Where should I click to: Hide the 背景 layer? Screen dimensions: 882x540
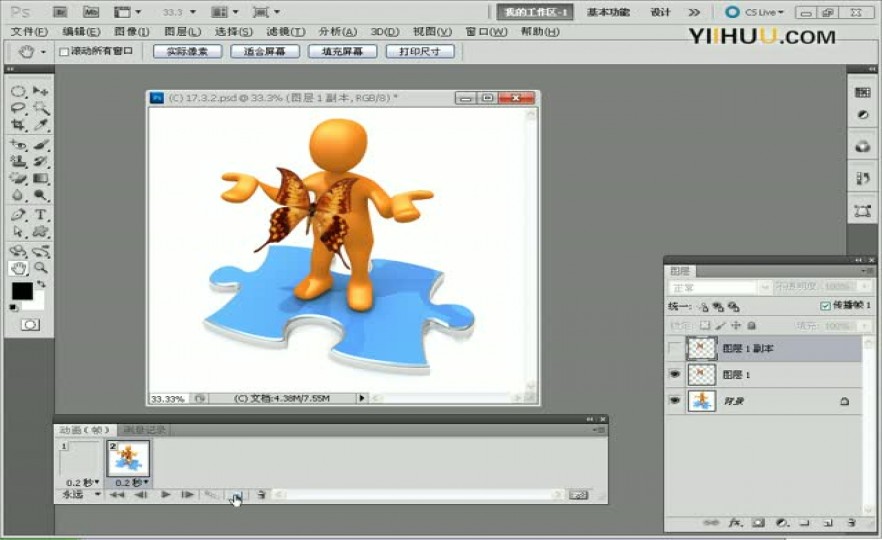(675, 400)
